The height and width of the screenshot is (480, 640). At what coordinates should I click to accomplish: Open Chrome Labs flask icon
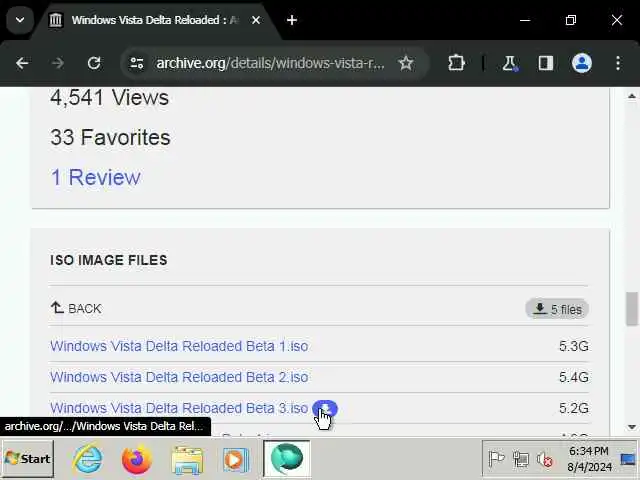click(510, 63)
